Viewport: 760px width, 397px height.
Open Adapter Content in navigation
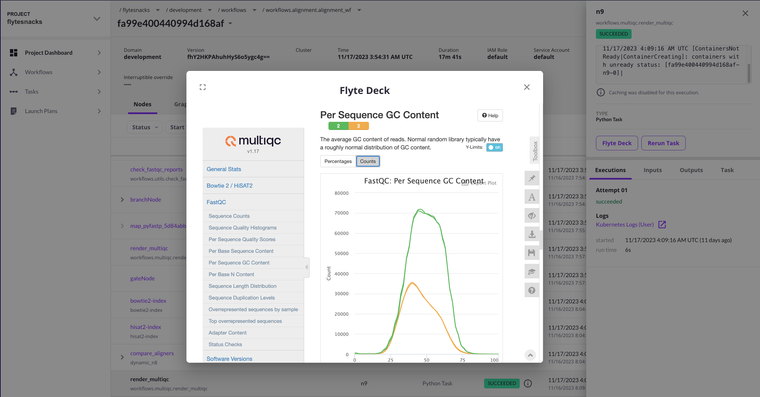point(227,333)
